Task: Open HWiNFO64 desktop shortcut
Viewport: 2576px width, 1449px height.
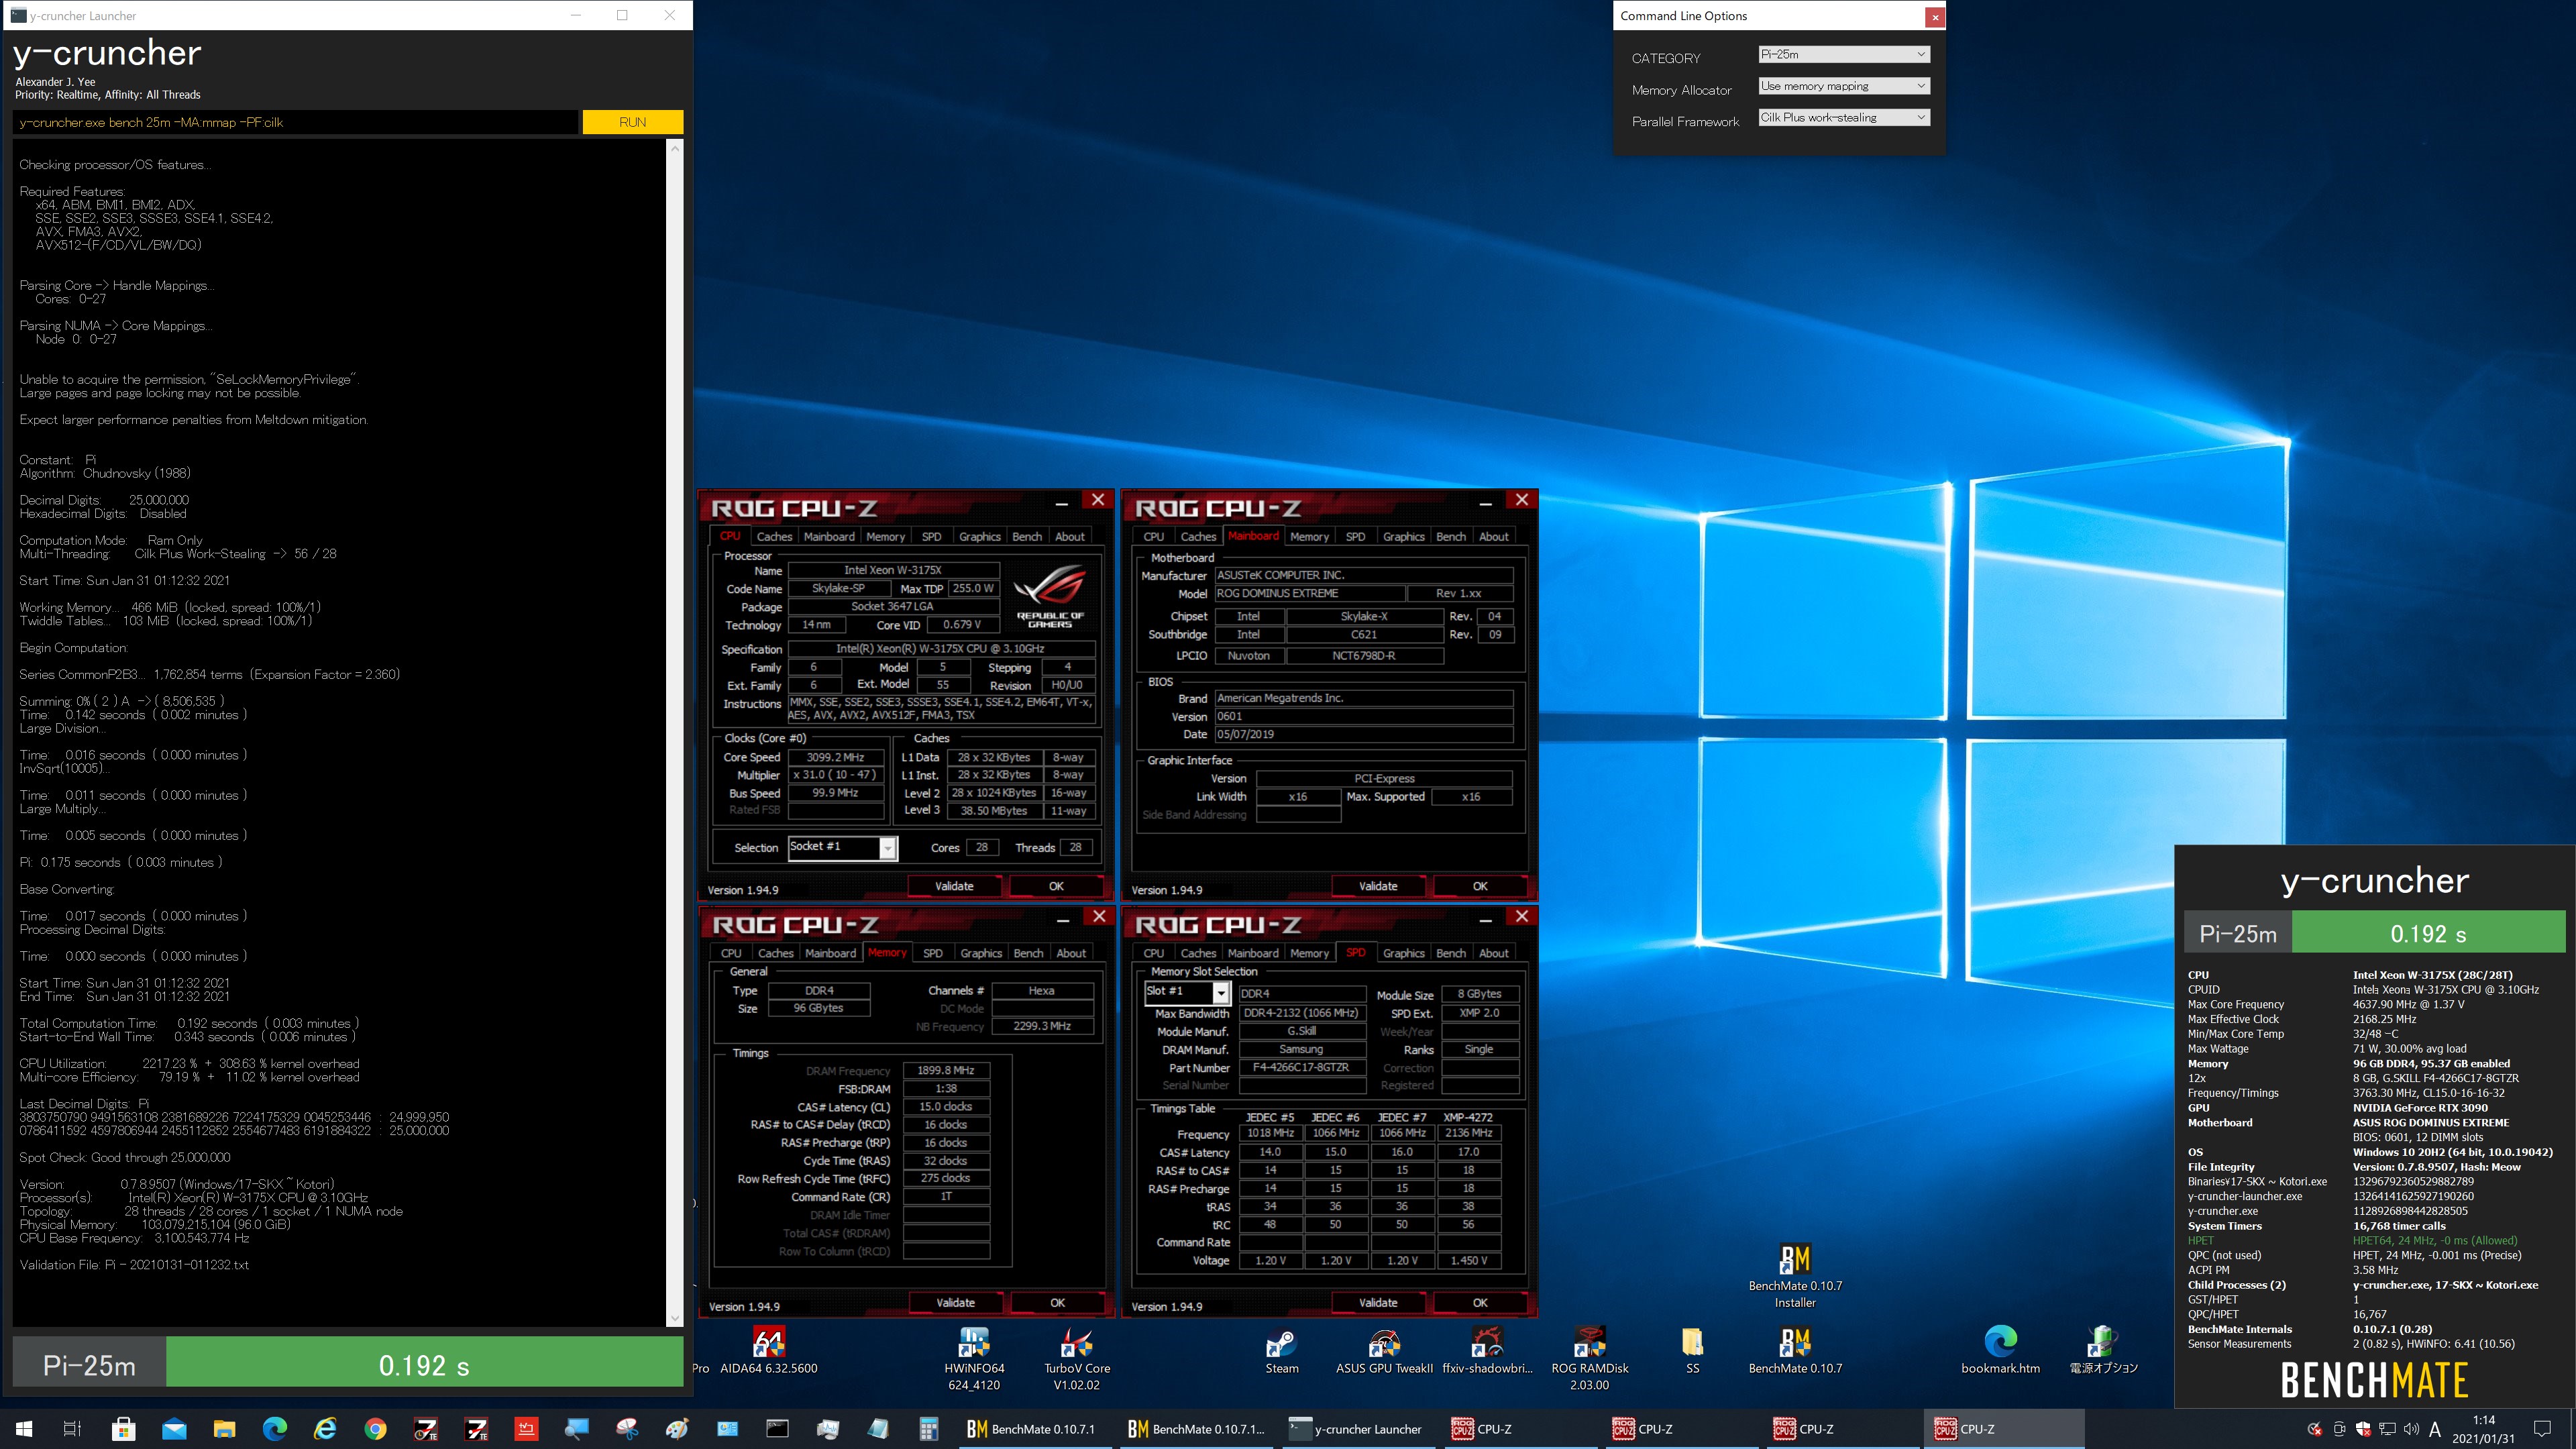Action: click(974, 1358)
